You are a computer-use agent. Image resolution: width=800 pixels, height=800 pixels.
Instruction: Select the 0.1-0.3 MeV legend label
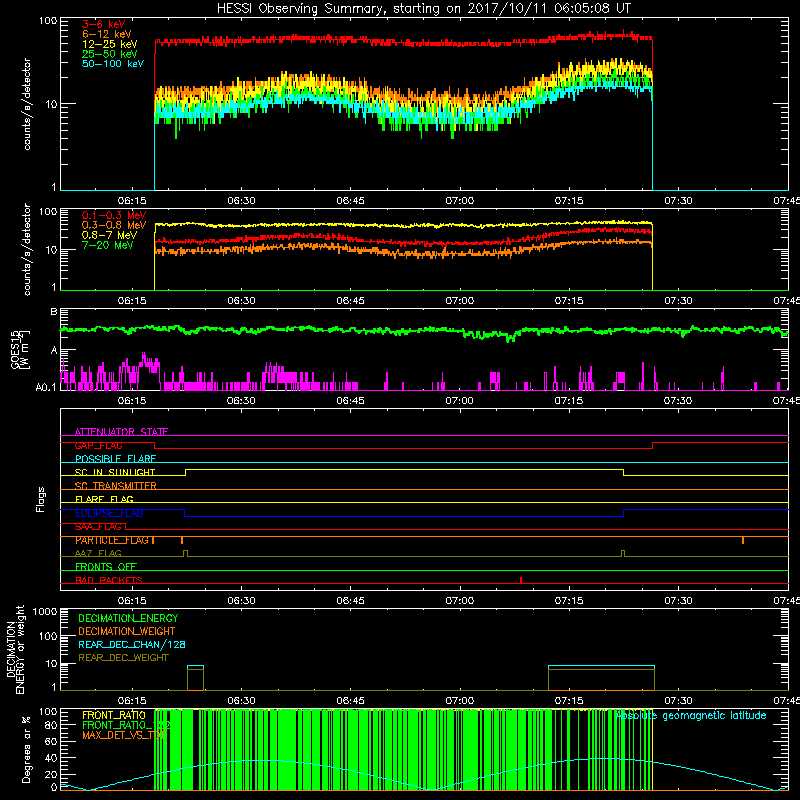pos(114,215)
